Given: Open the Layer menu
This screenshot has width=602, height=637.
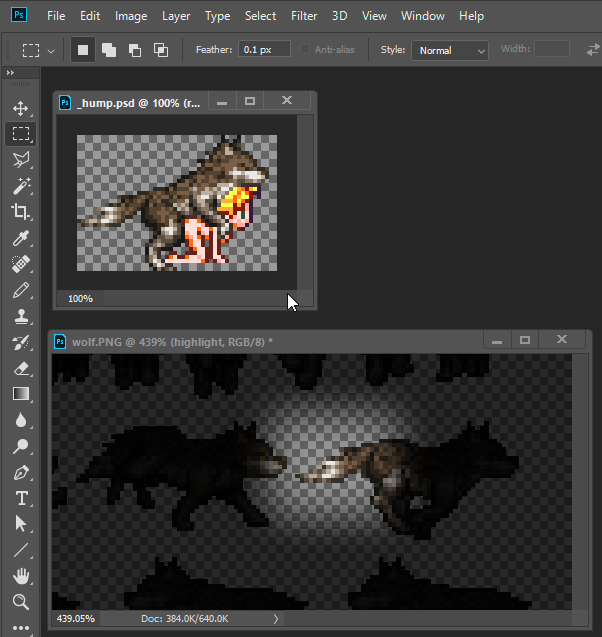Looking at the screenshot, I should [x=177, y=16].
